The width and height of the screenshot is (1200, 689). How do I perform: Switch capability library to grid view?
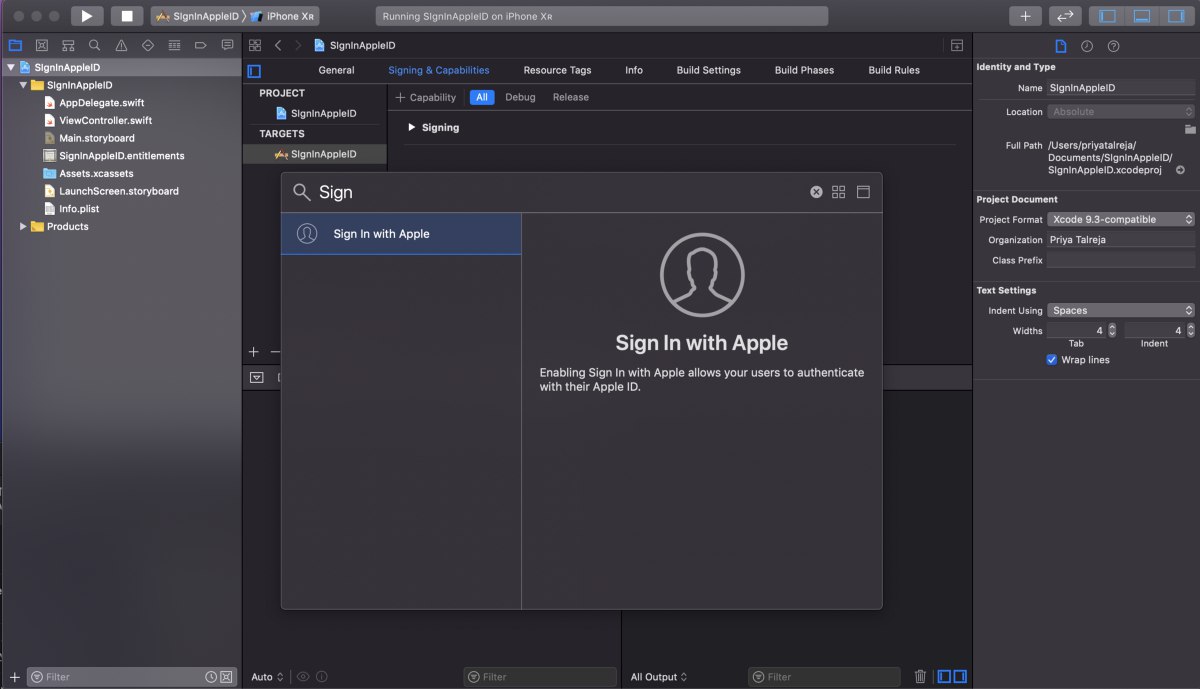839,192
